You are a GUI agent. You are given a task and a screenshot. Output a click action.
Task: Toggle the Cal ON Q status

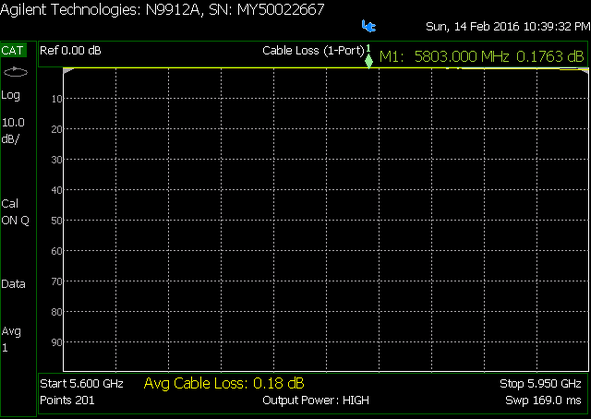coord(15,212)
